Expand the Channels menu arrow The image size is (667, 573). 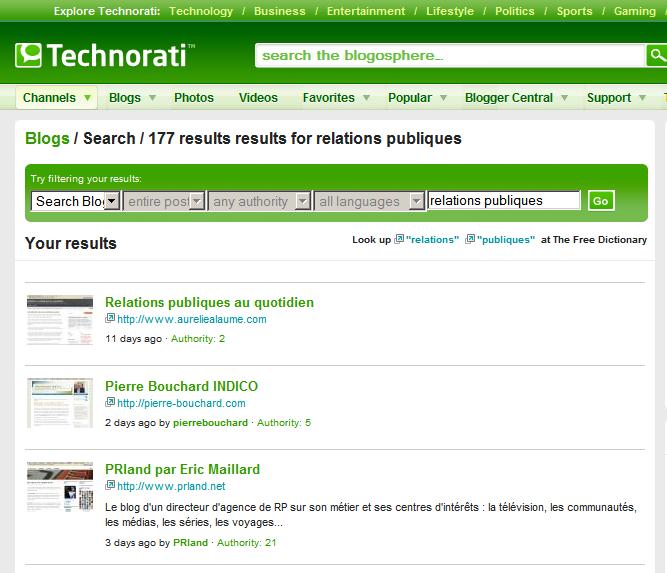(x=87, y=98)
